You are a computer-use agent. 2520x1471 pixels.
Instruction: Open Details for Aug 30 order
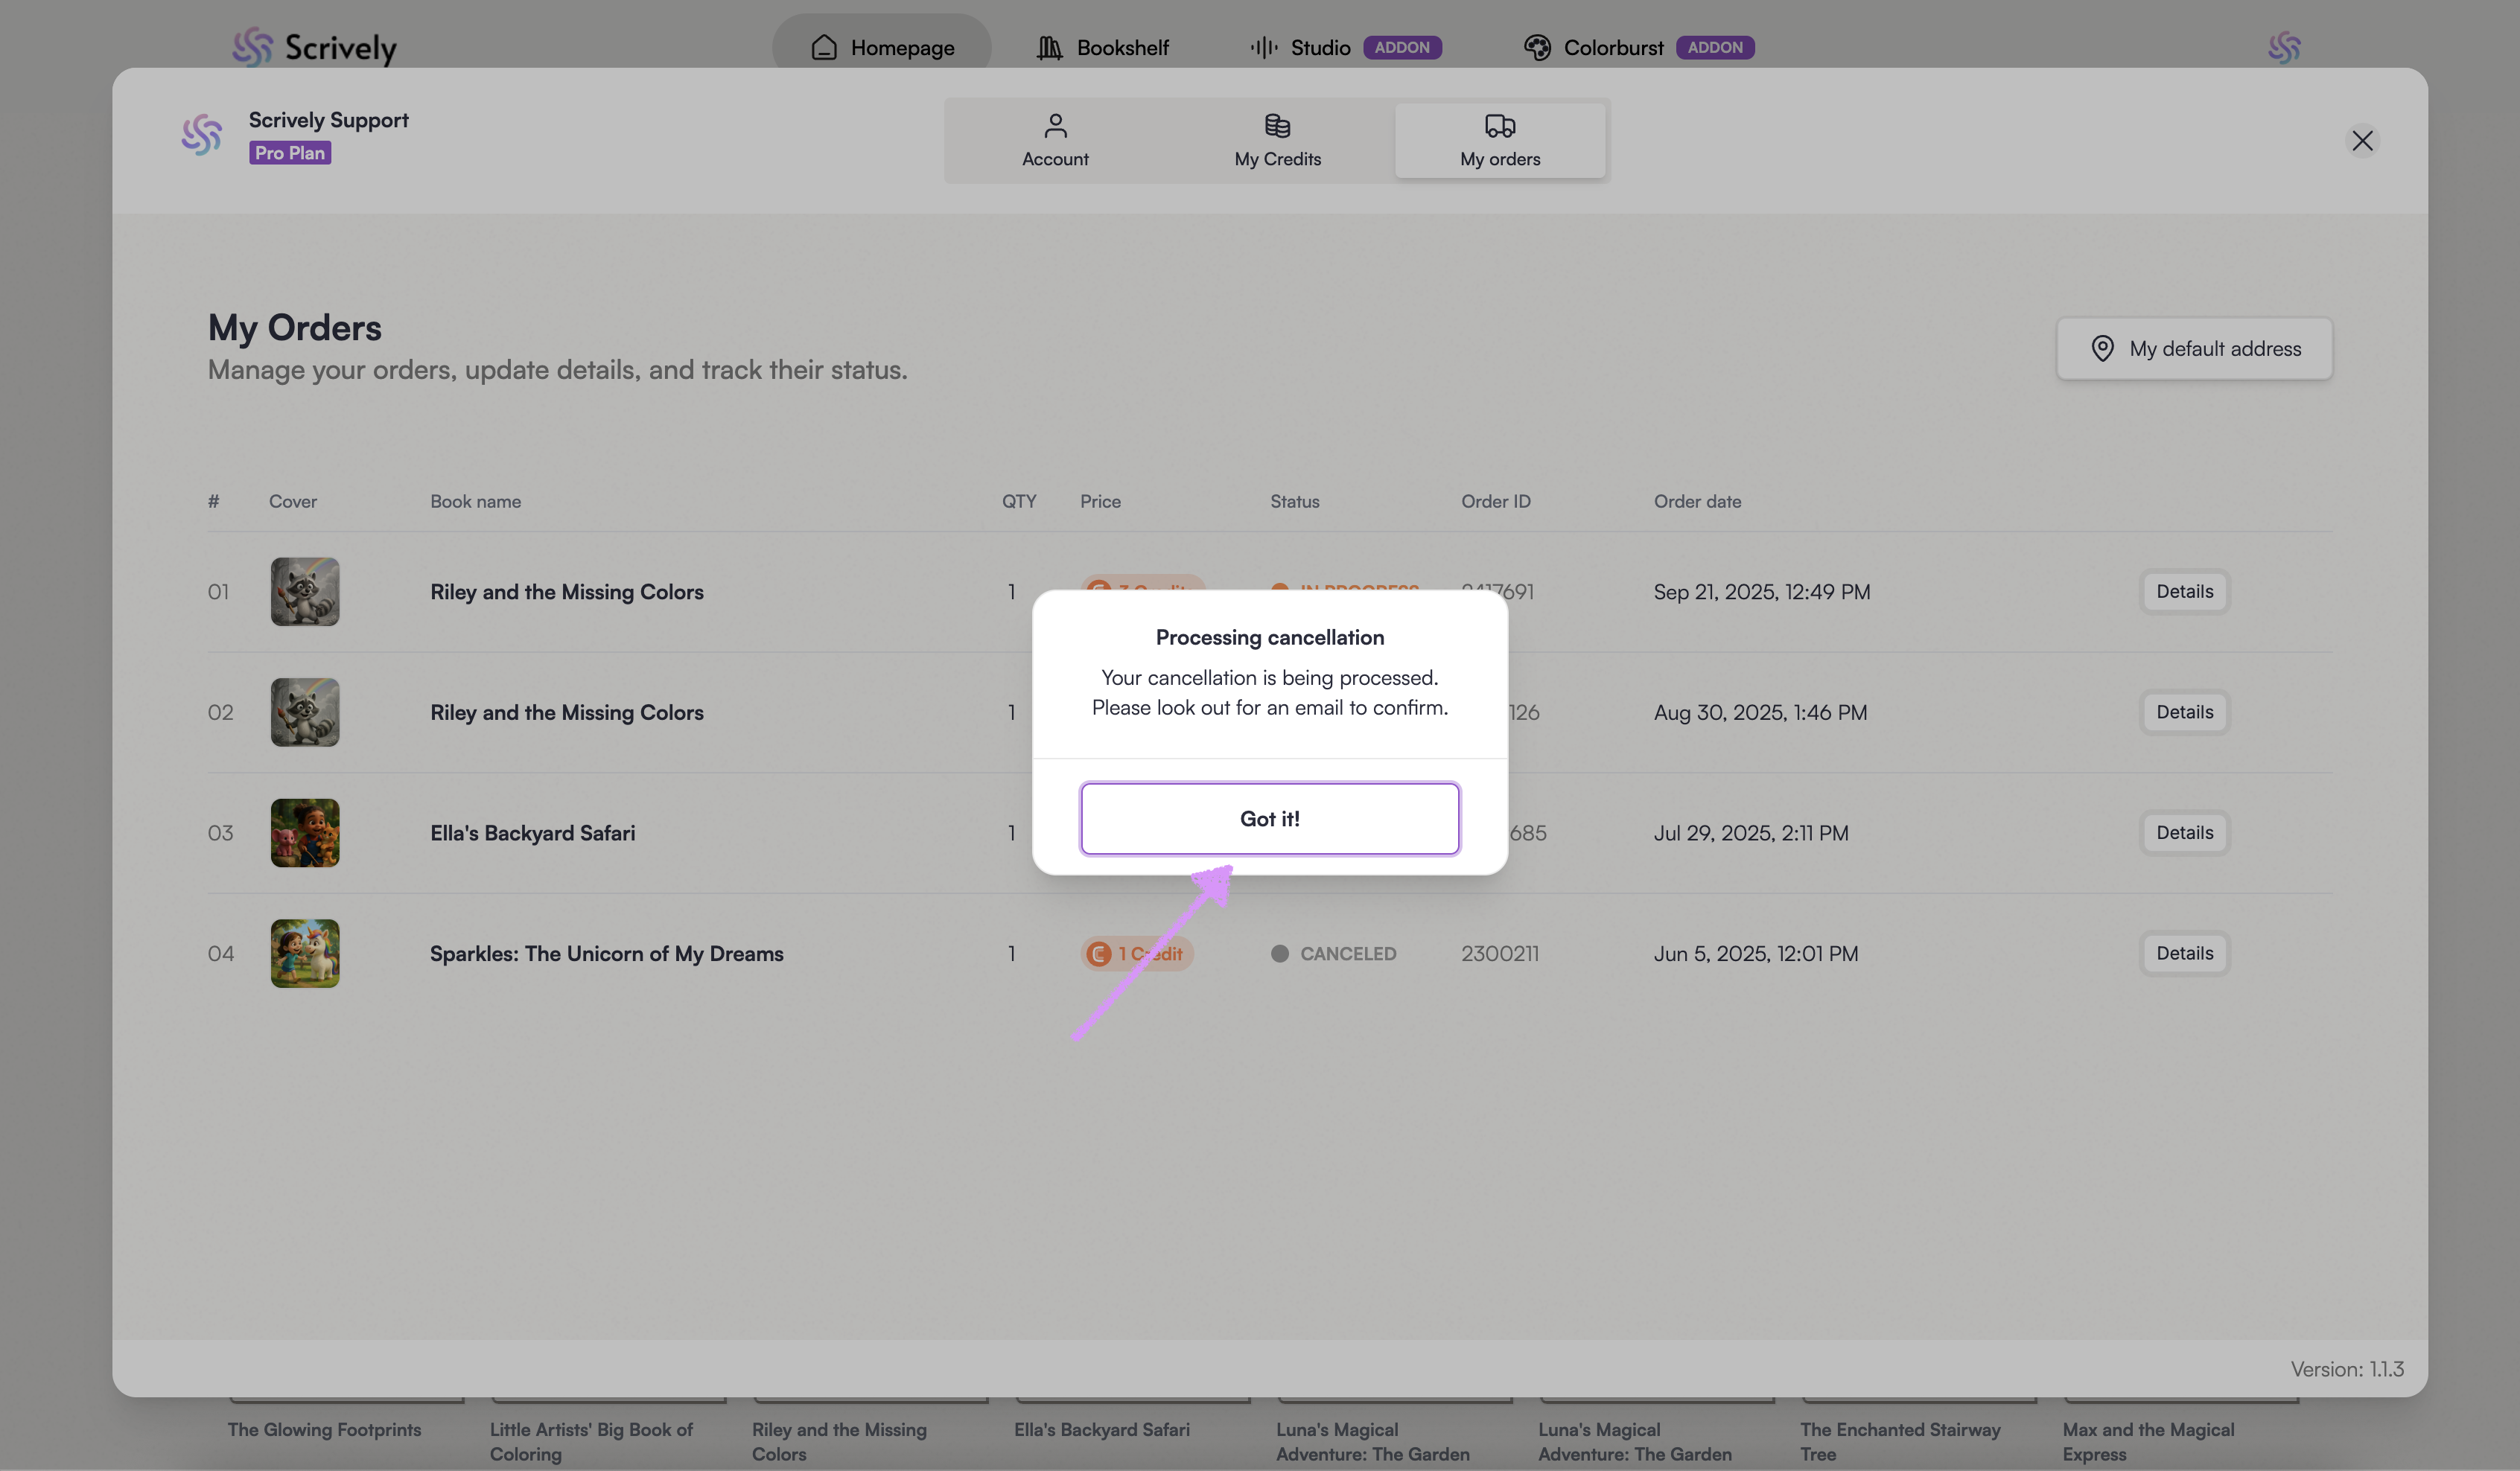click(x=2184, y=713)
